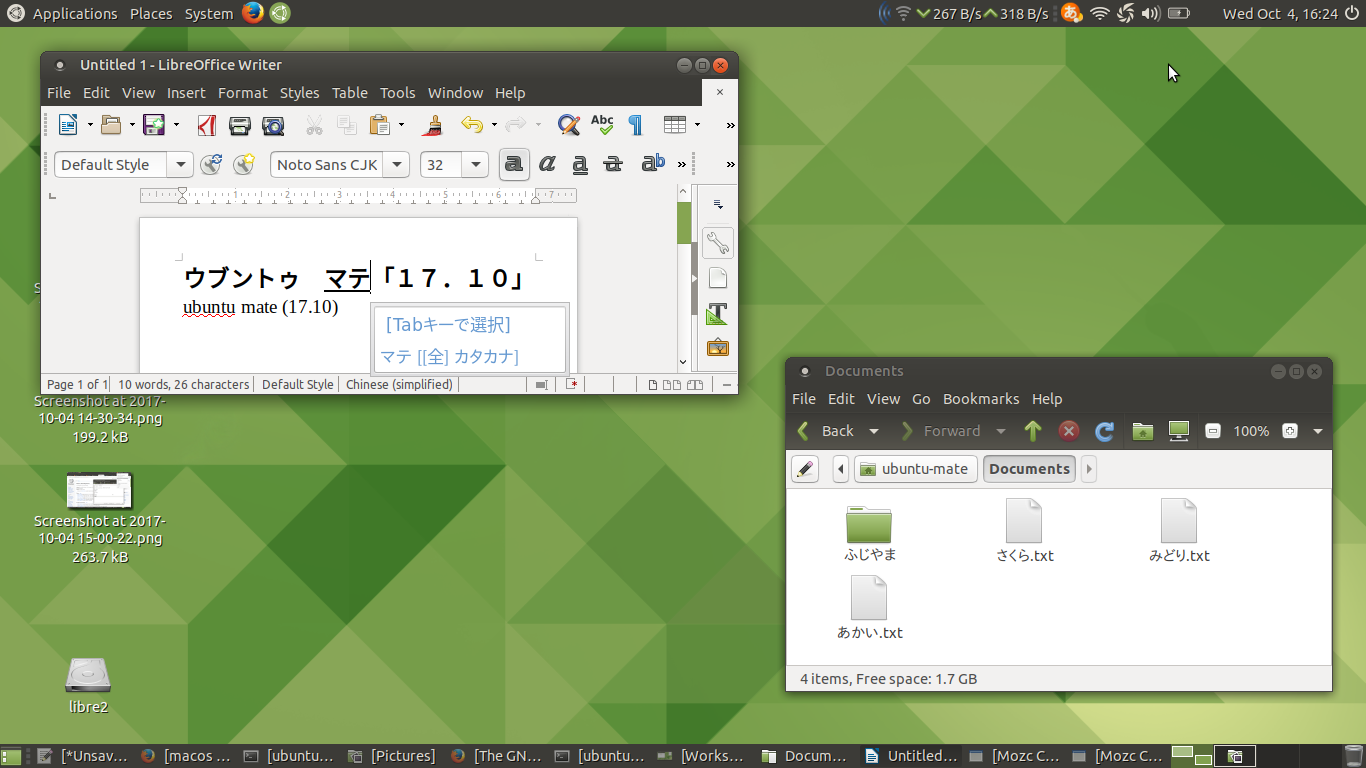
Task: Open the paragraph style dropdown
Action: click(x=180, y=165)
